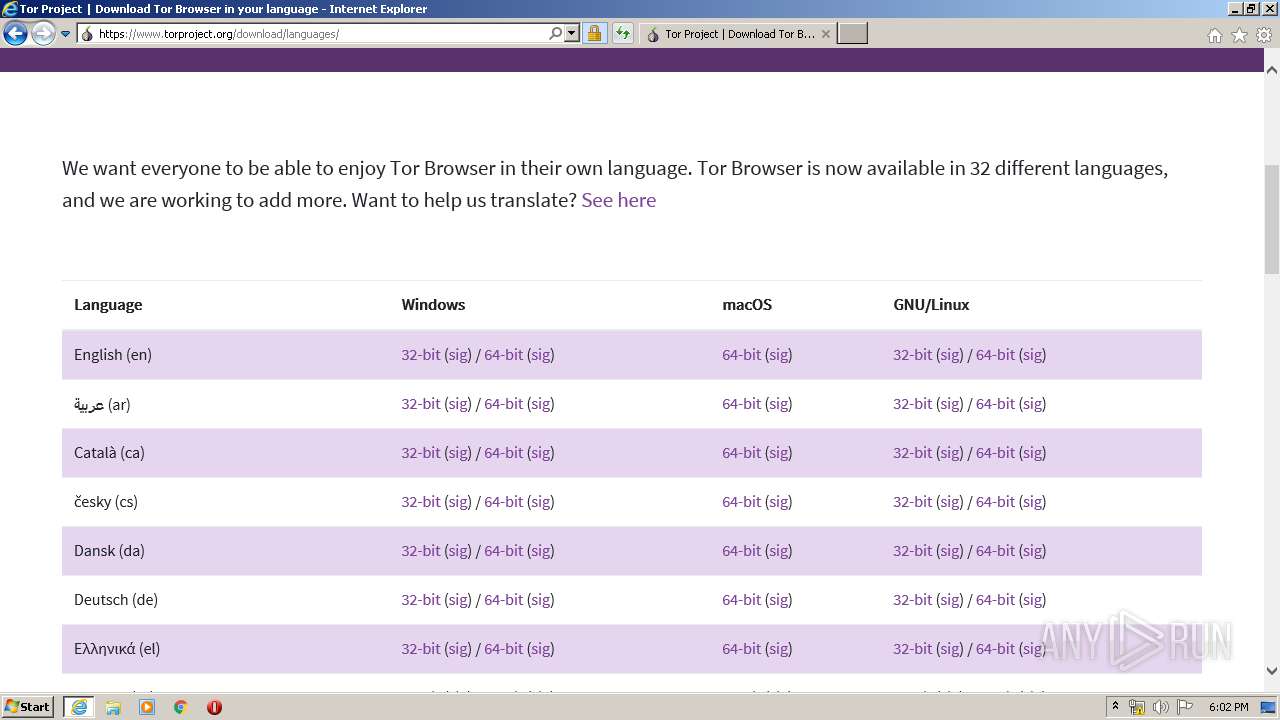Click the macOS column header
Image resolution: width=1280 pixels, height=720 pixels.
pos(747,305)
